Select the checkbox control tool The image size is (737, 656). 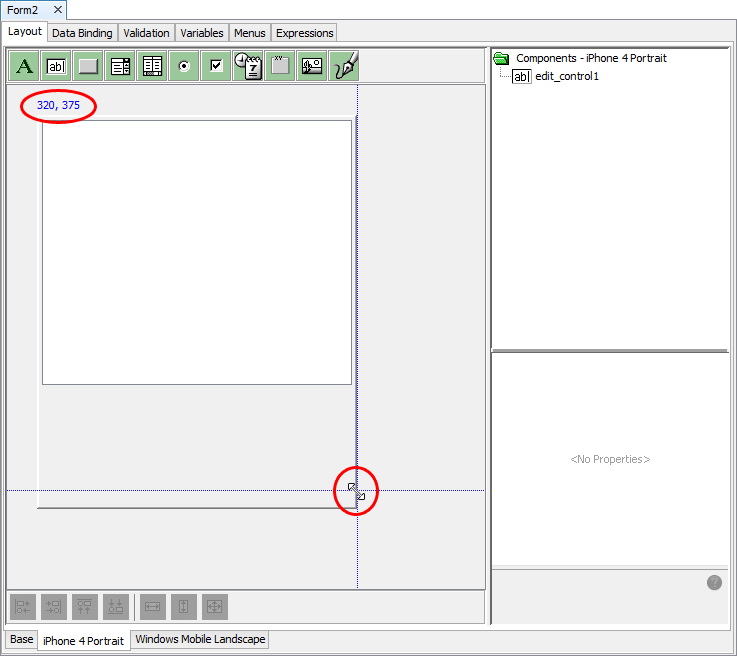tap(216, 67)
